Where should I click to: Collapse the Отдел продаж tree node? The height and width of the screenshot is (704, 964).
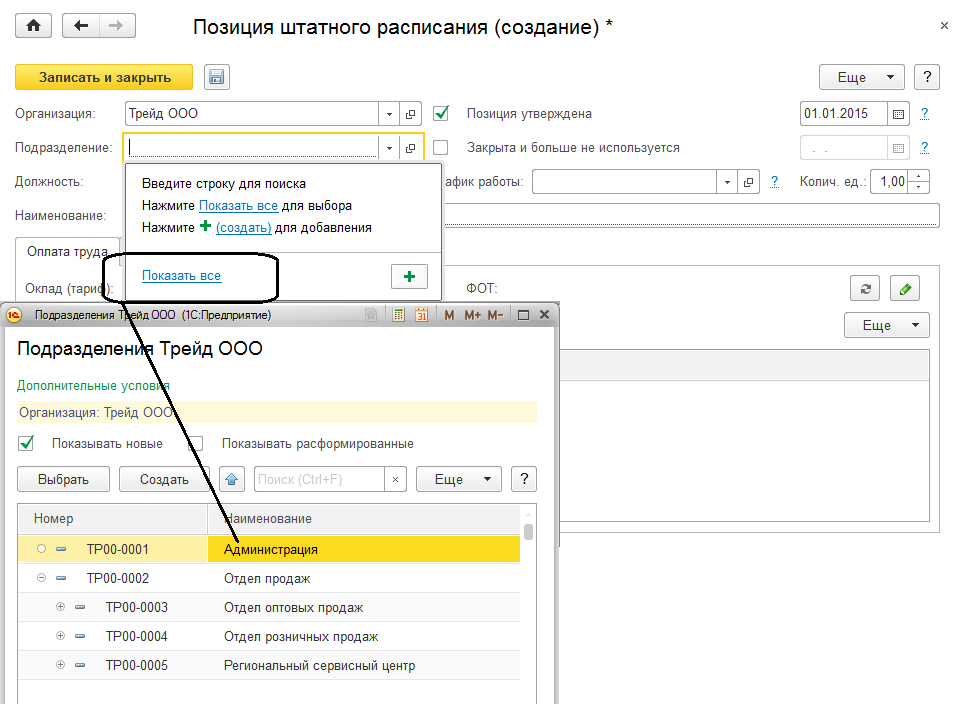point(41,578)
